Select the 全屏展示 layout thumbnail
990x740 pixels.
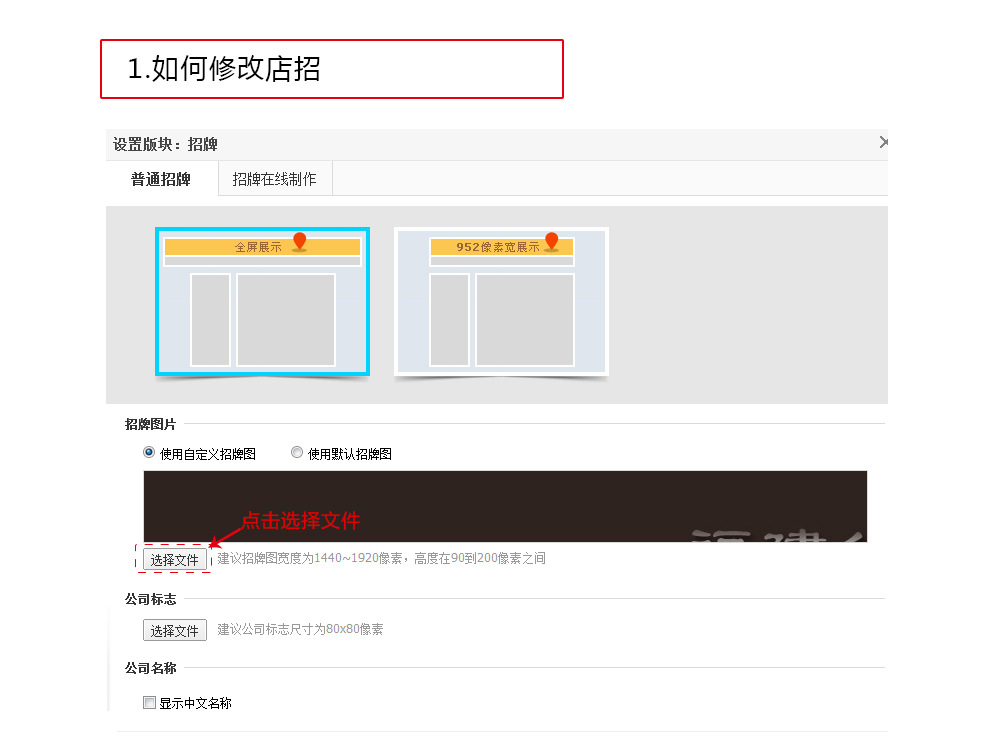point(263,302)
